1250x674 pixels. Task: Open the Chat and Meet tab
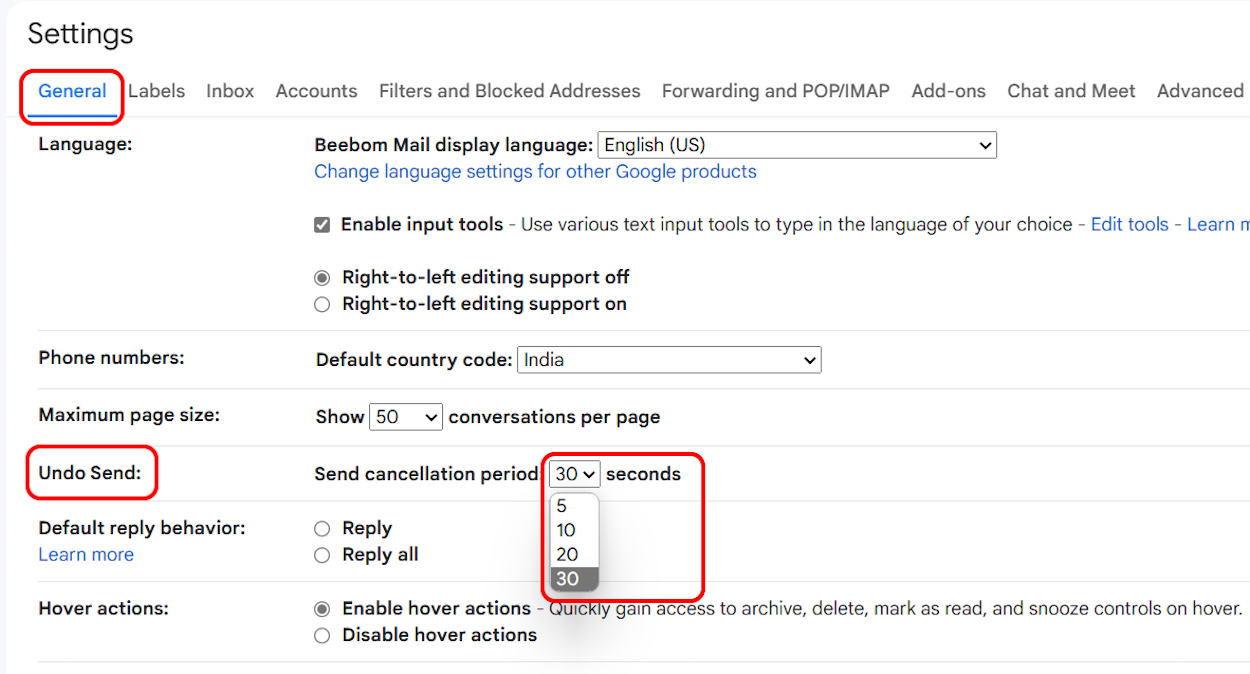pos(1071,91)
